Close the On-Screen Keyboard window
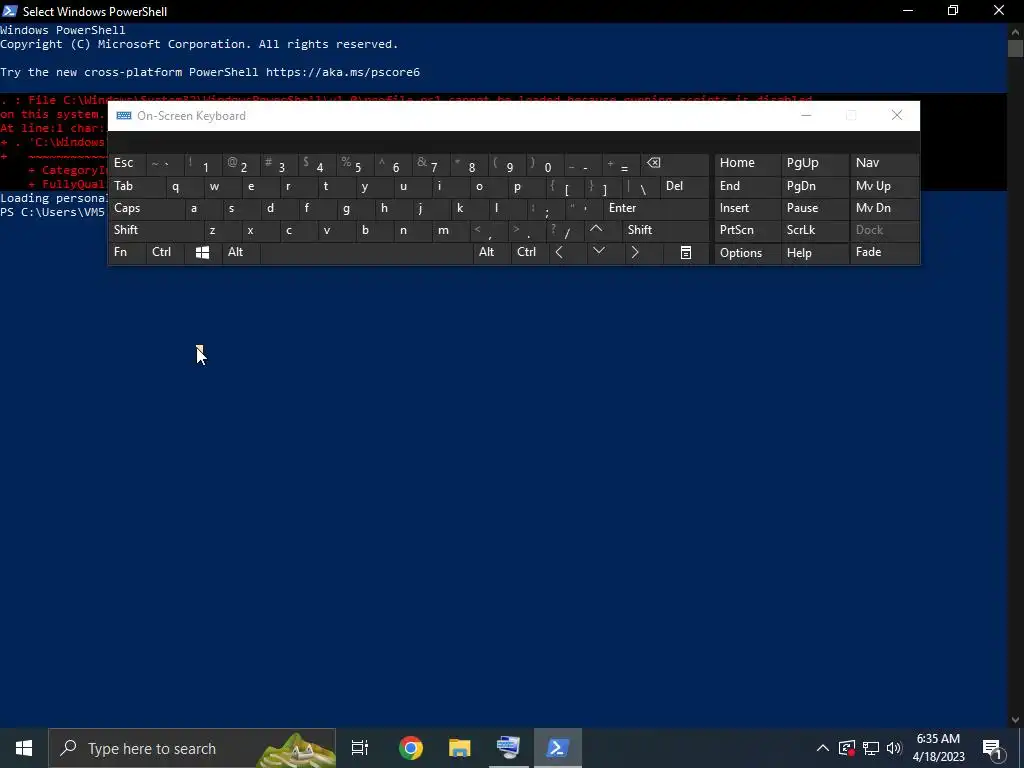 (x=897, y=116)
